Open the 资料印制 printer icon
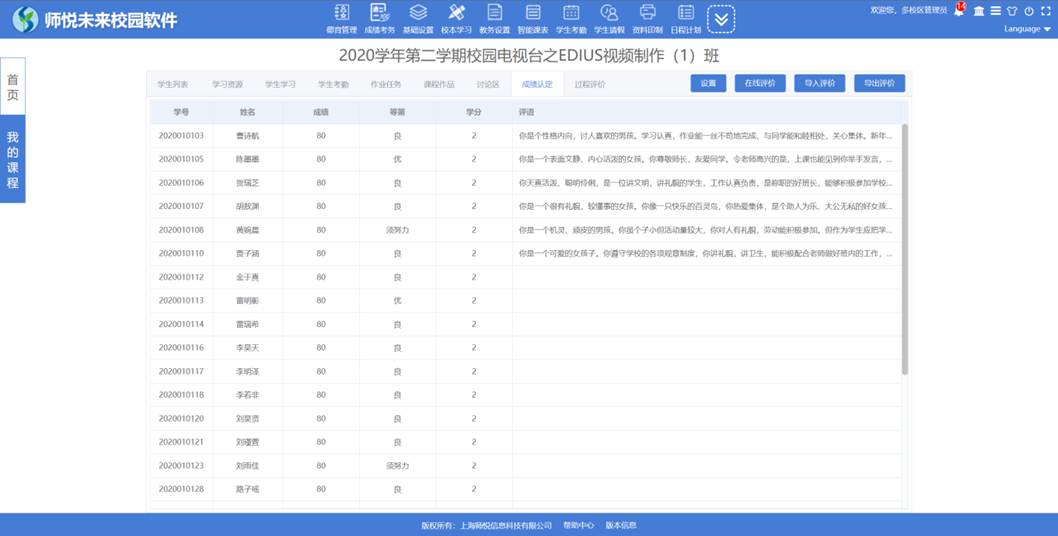This screenshot has width=1058, height=536. [x=647, y=13]
